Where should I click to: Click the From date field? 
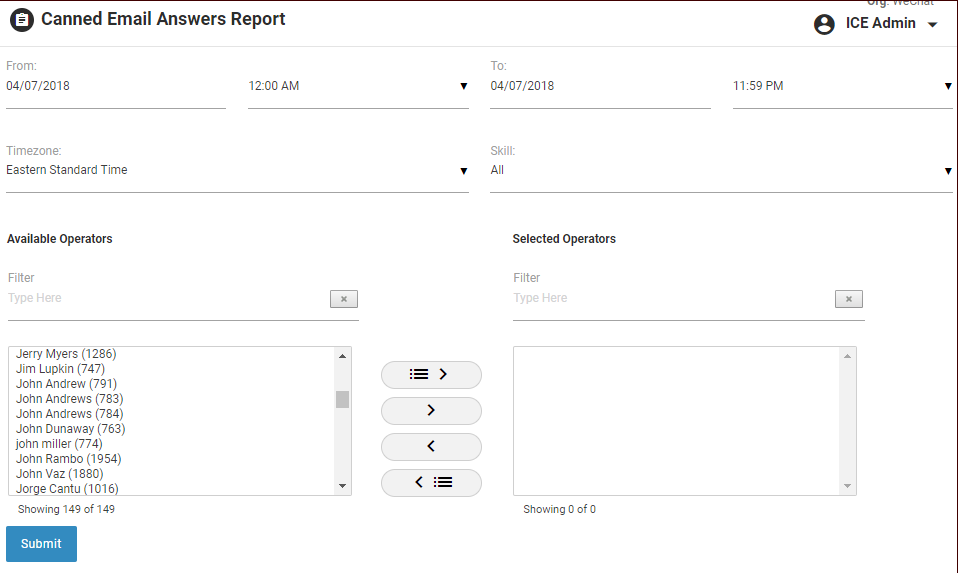coord(115,87)
